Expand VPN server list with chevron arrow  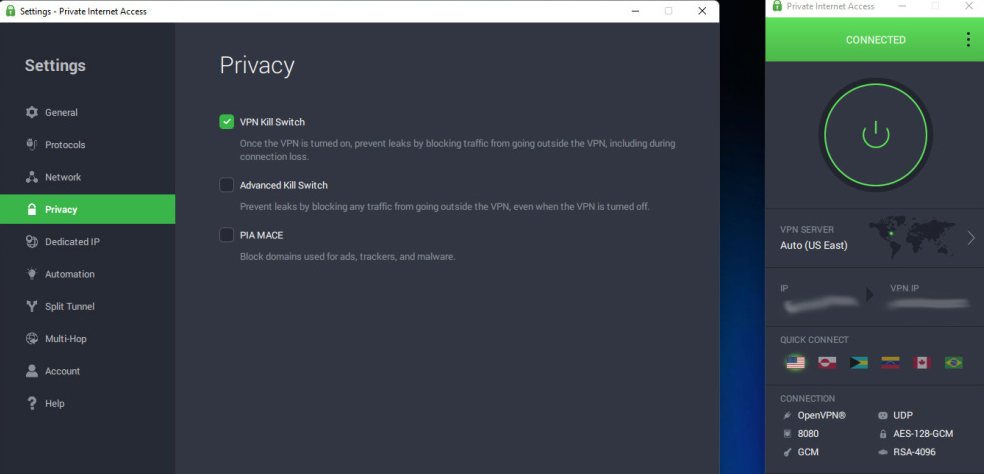point(970,238)
